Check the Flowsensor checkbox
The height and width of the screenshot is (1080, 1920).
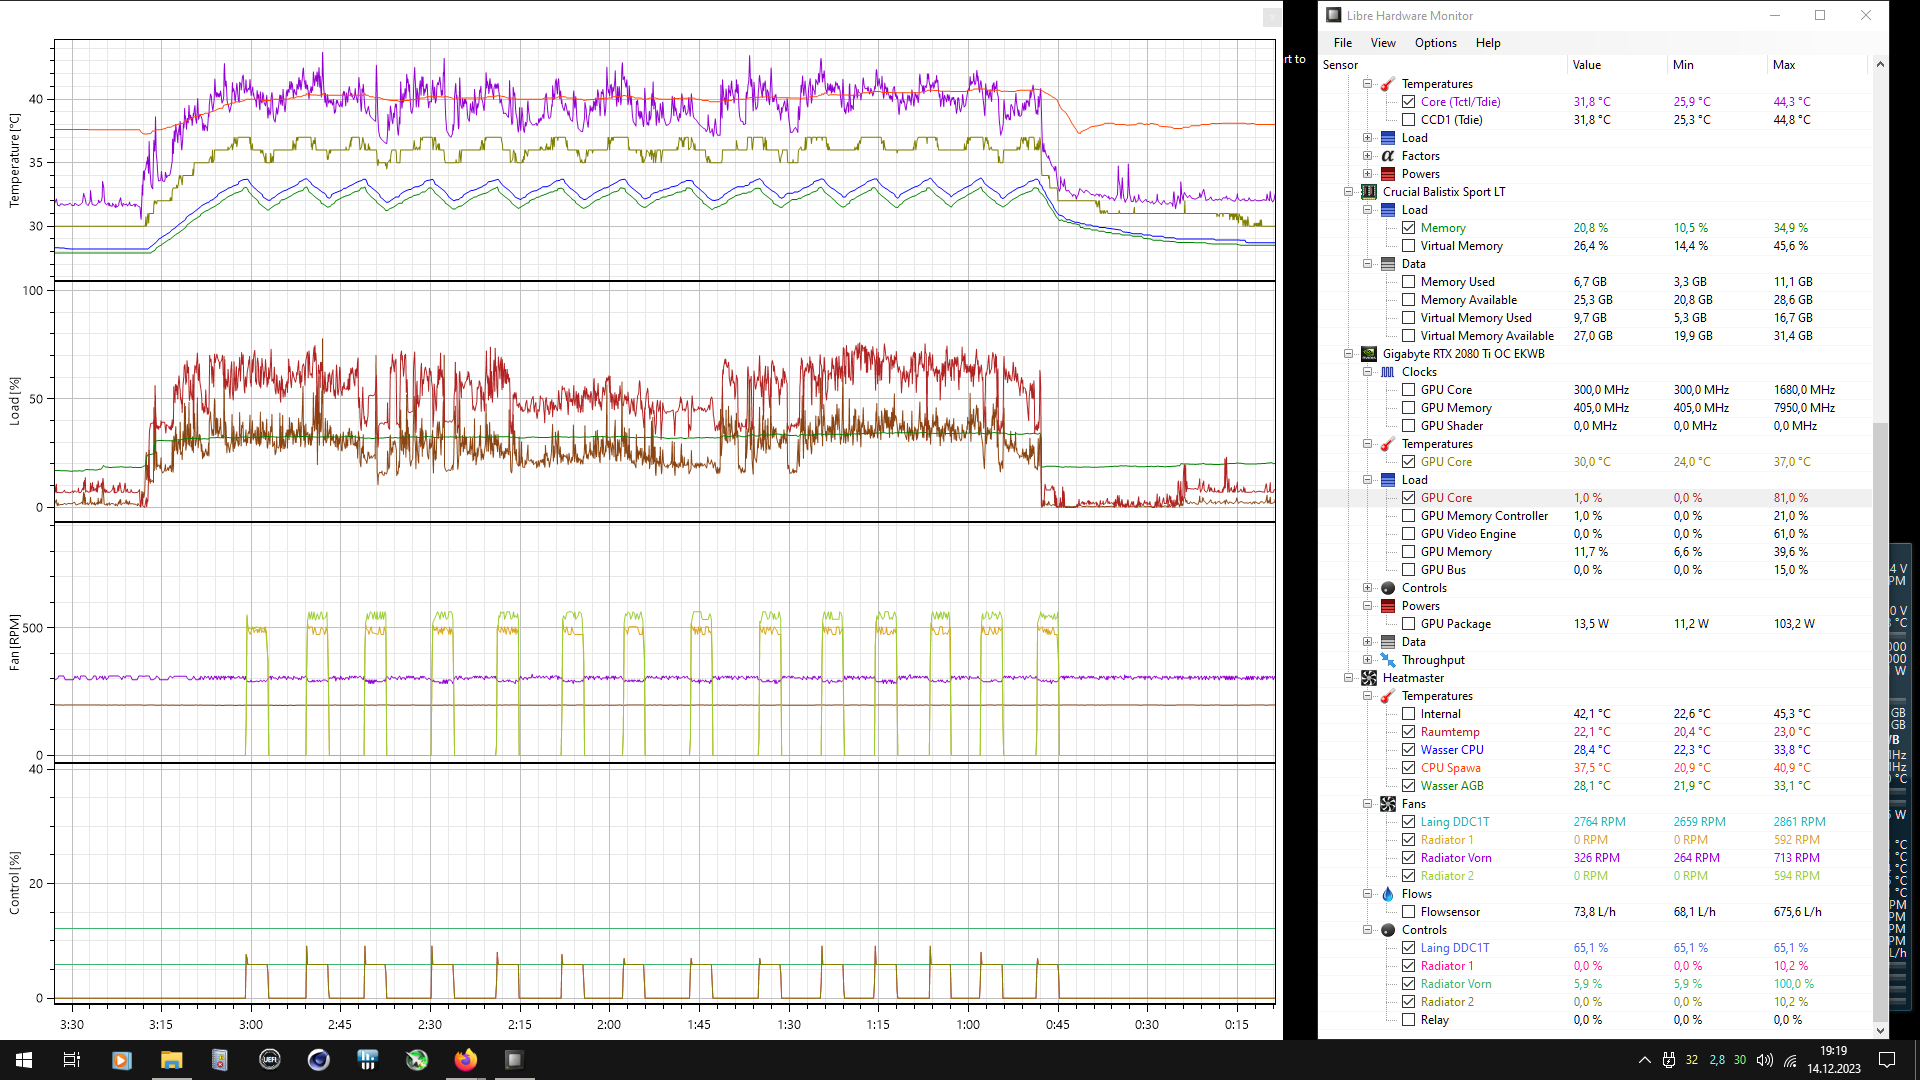click(x=1408, y=912)
